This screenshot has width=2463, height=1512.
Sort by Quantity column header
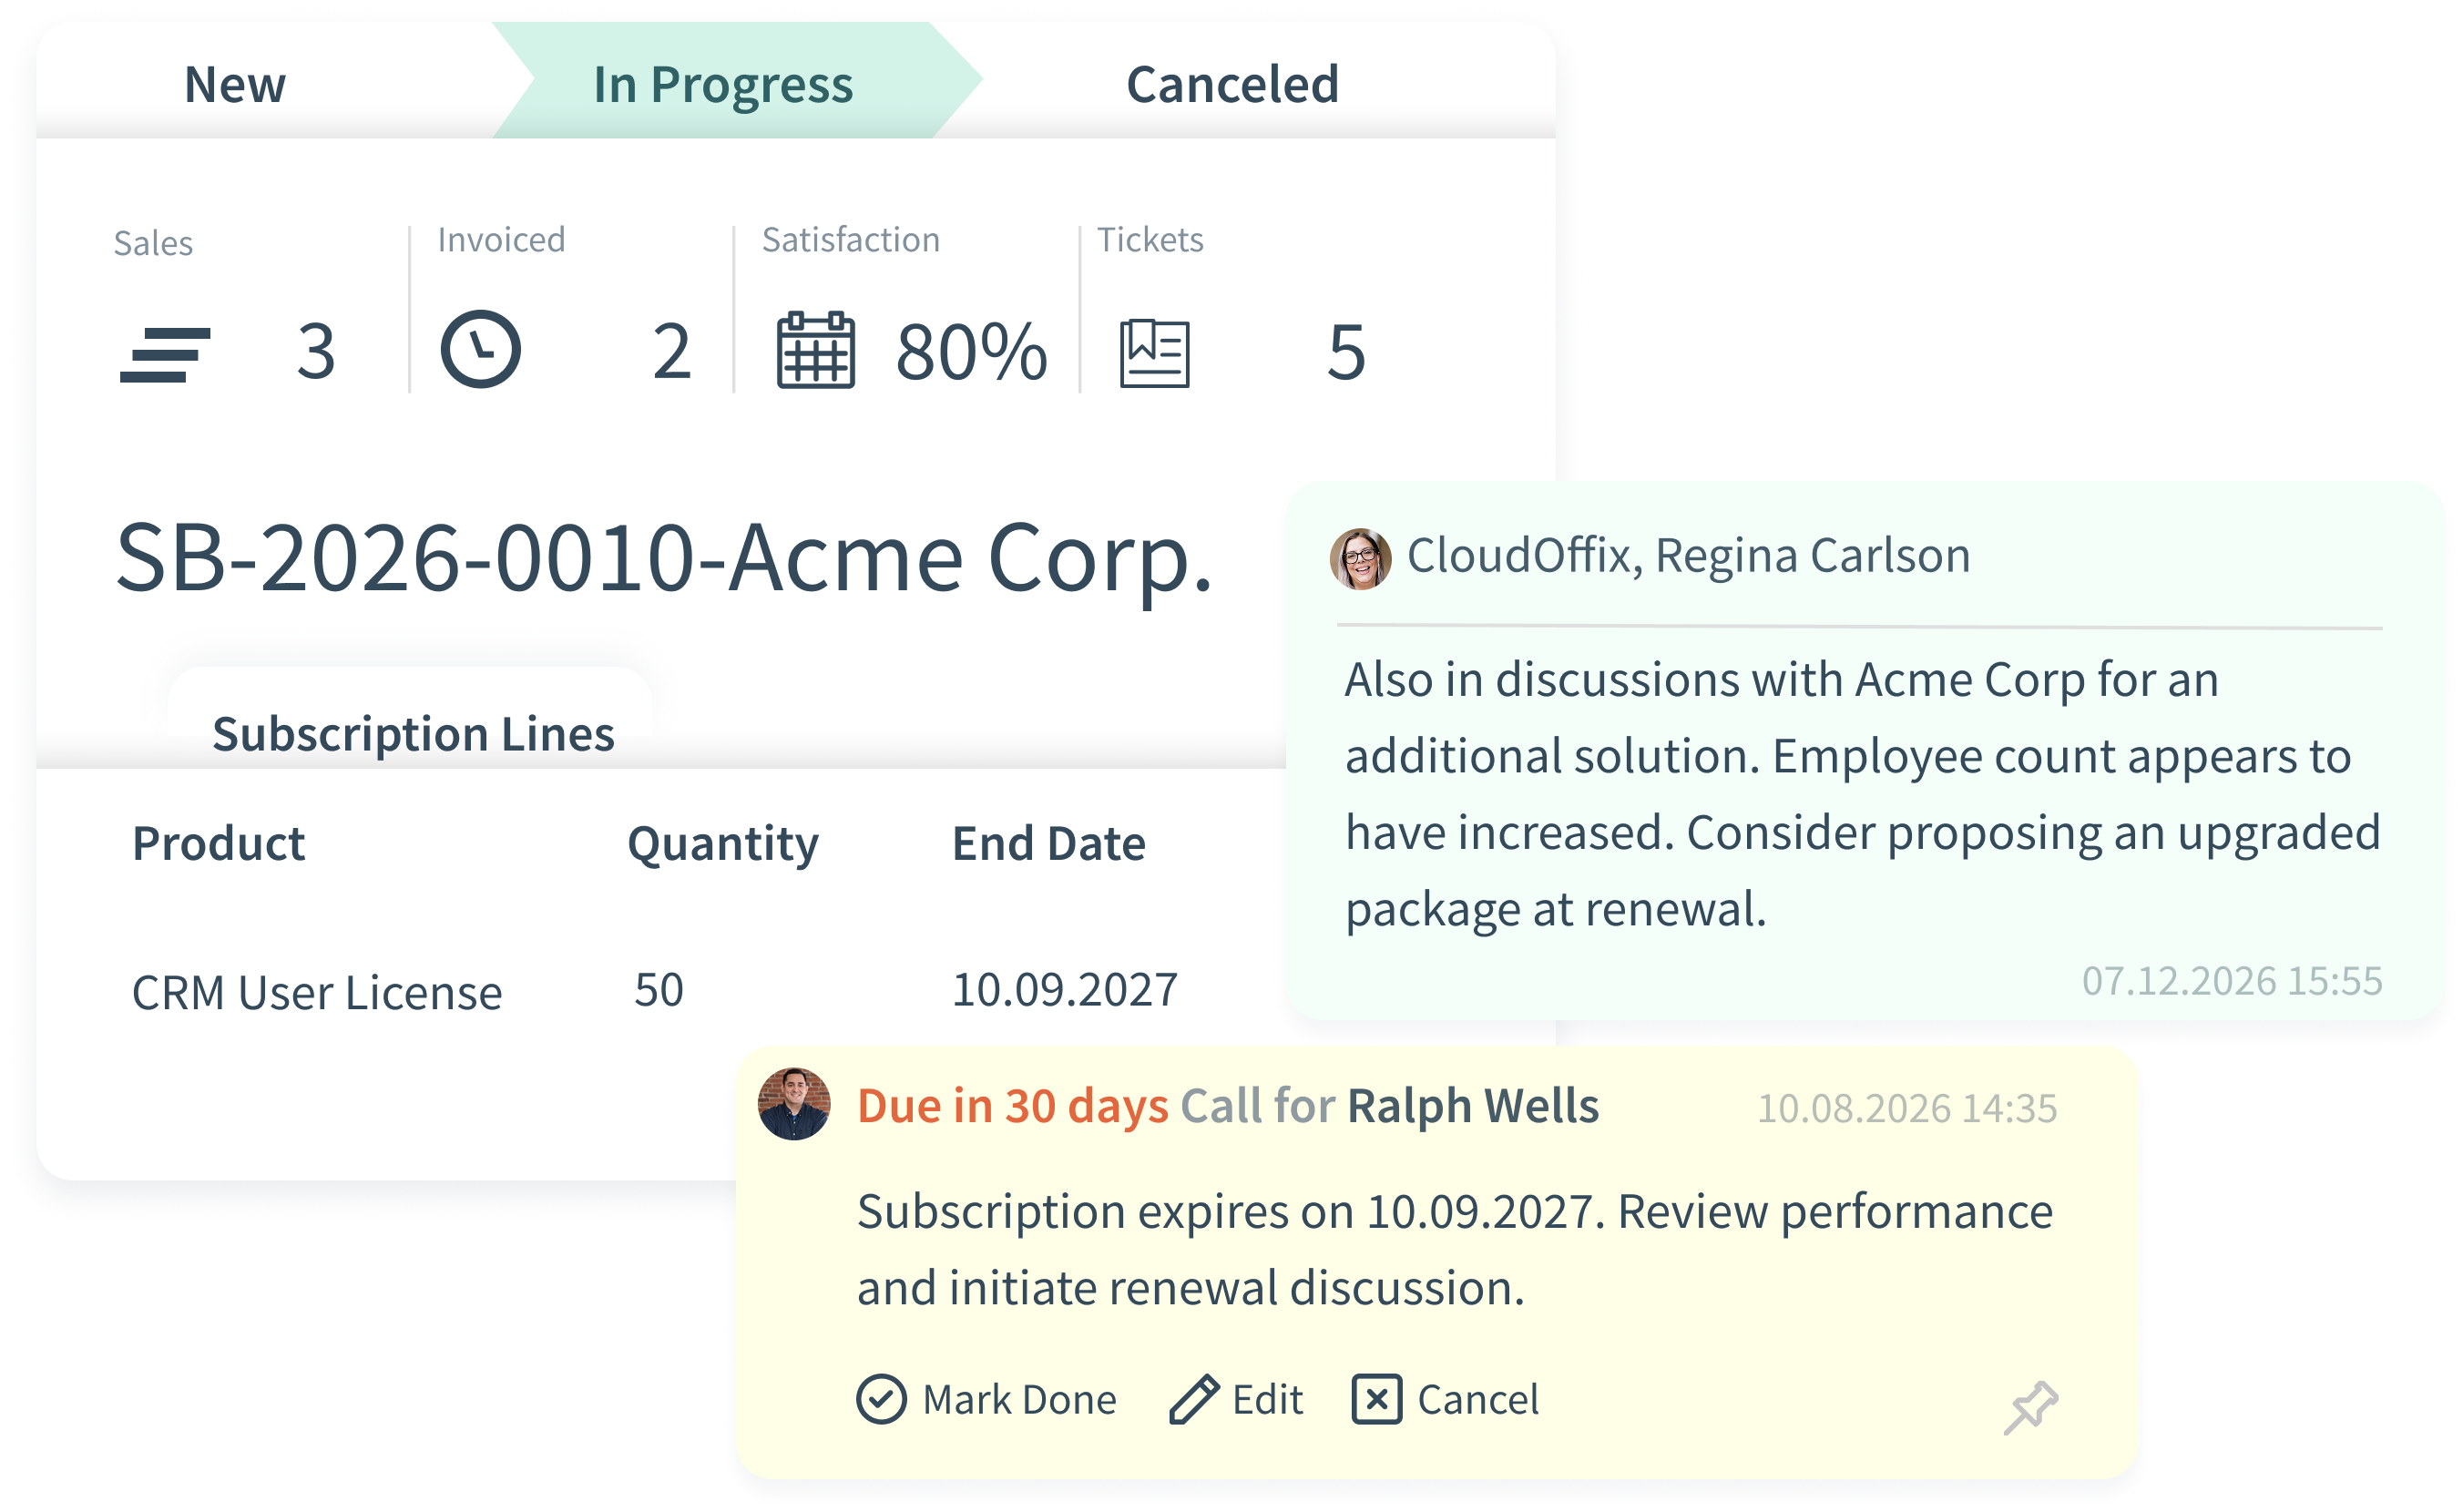tap(722, 843)
